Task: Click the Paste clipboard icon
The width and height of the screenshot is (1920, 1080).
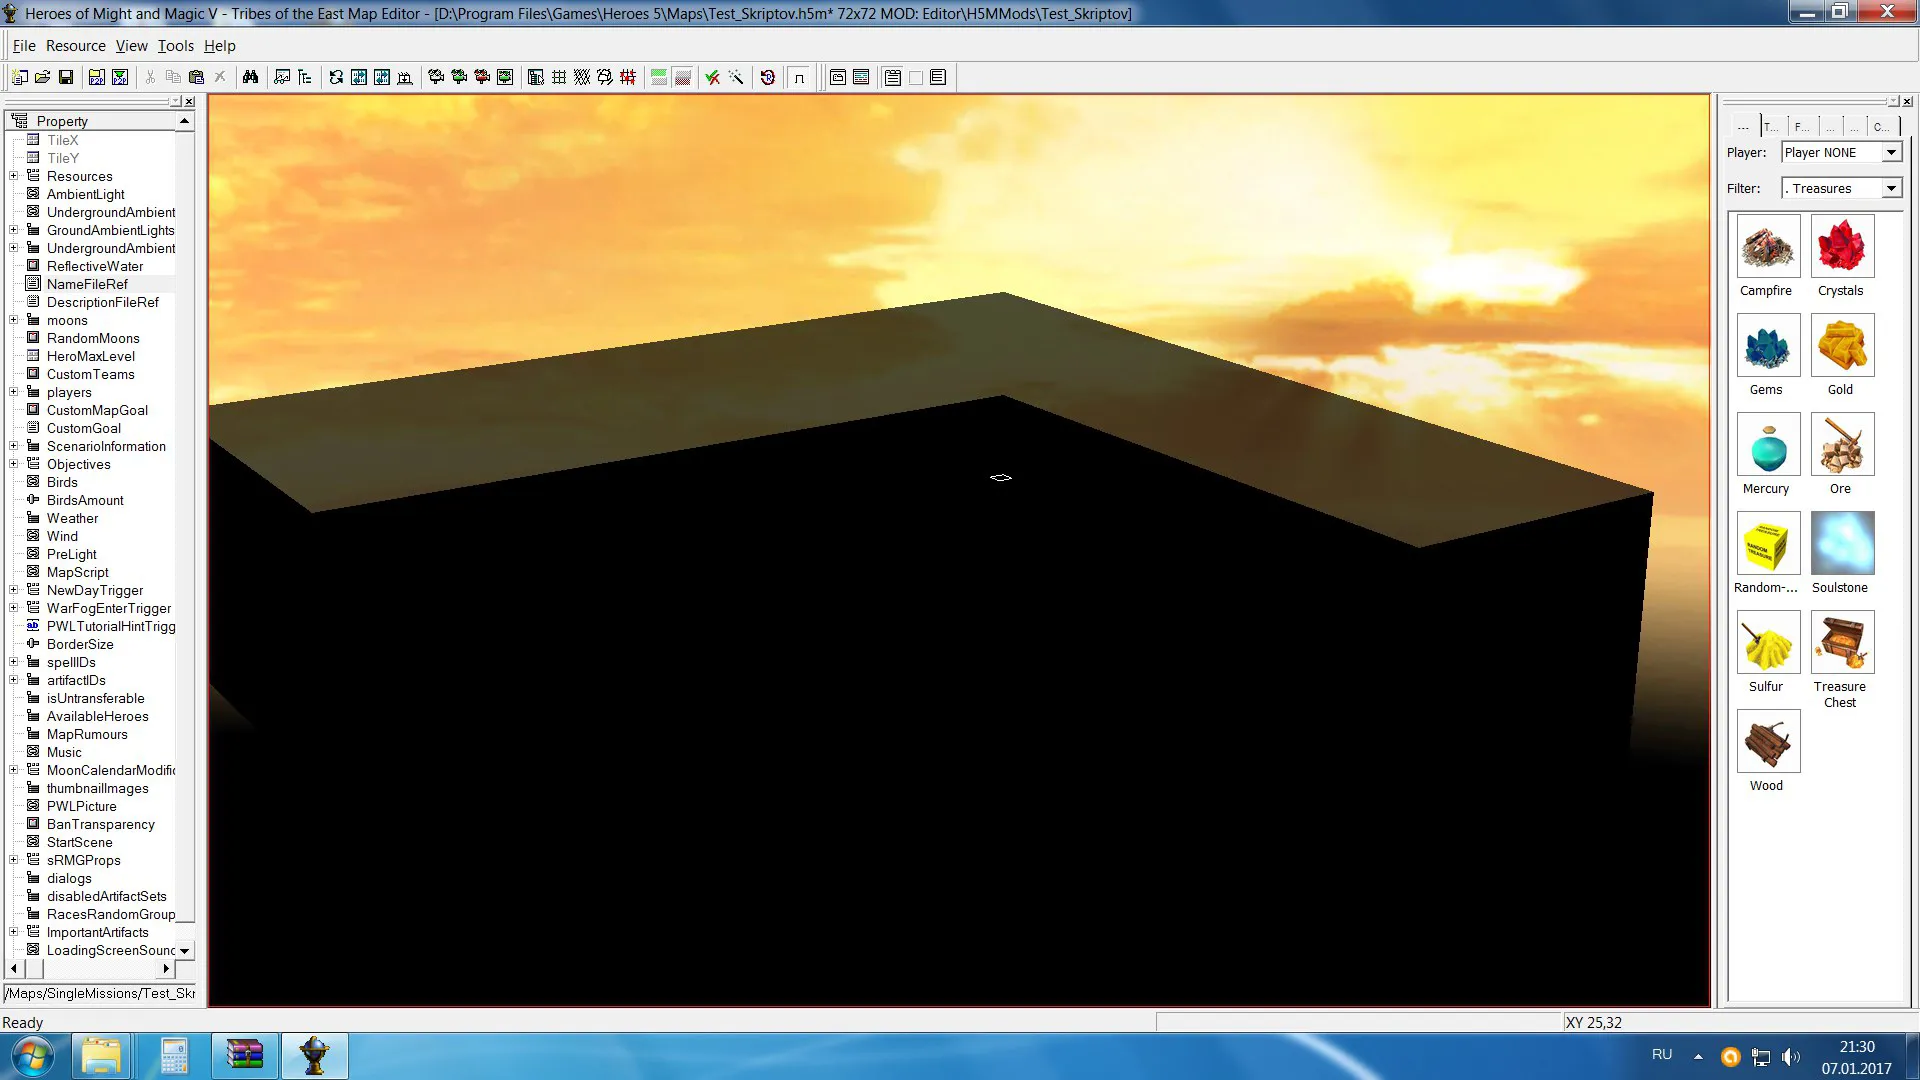Action: coord(196,77)
